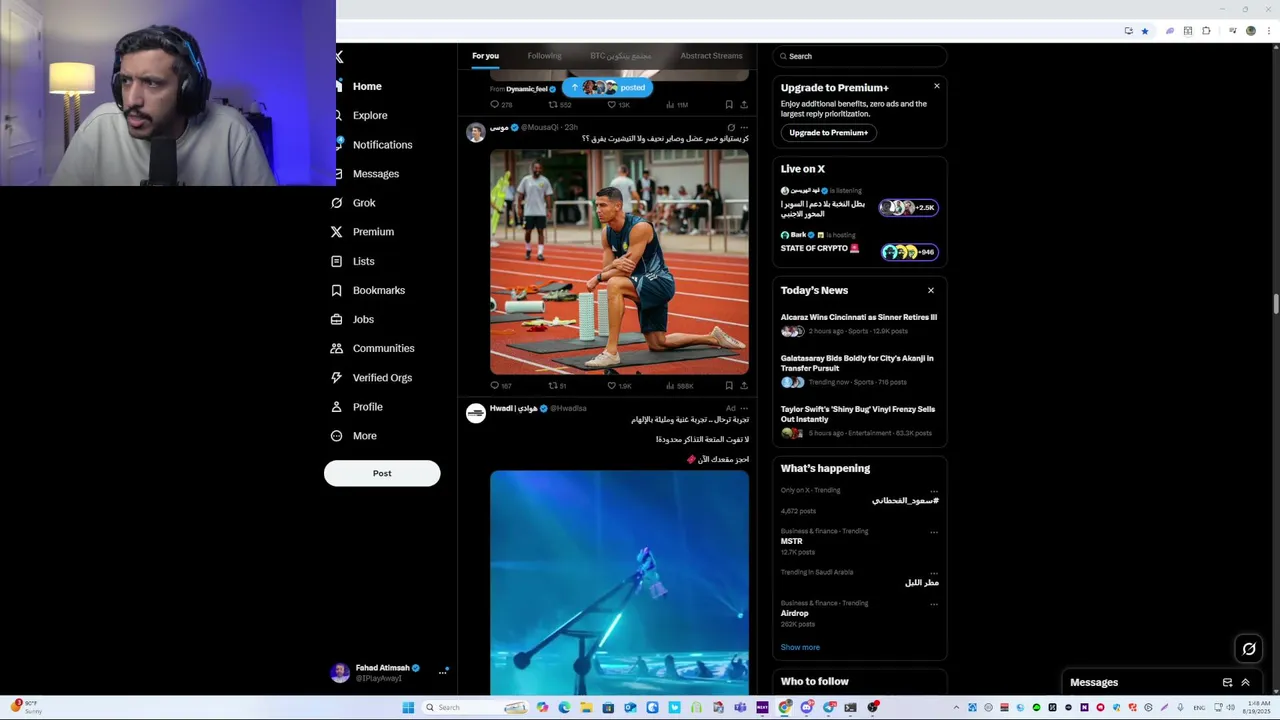Open options for the Airdrop trend
The width and height of the screenshot is (1280, 720).
click(x=934, y=603)
